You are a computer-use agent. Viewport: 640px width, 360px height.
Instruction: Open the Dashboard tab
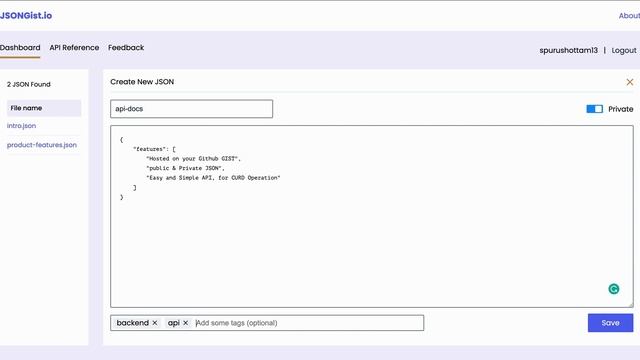[20, 48]
